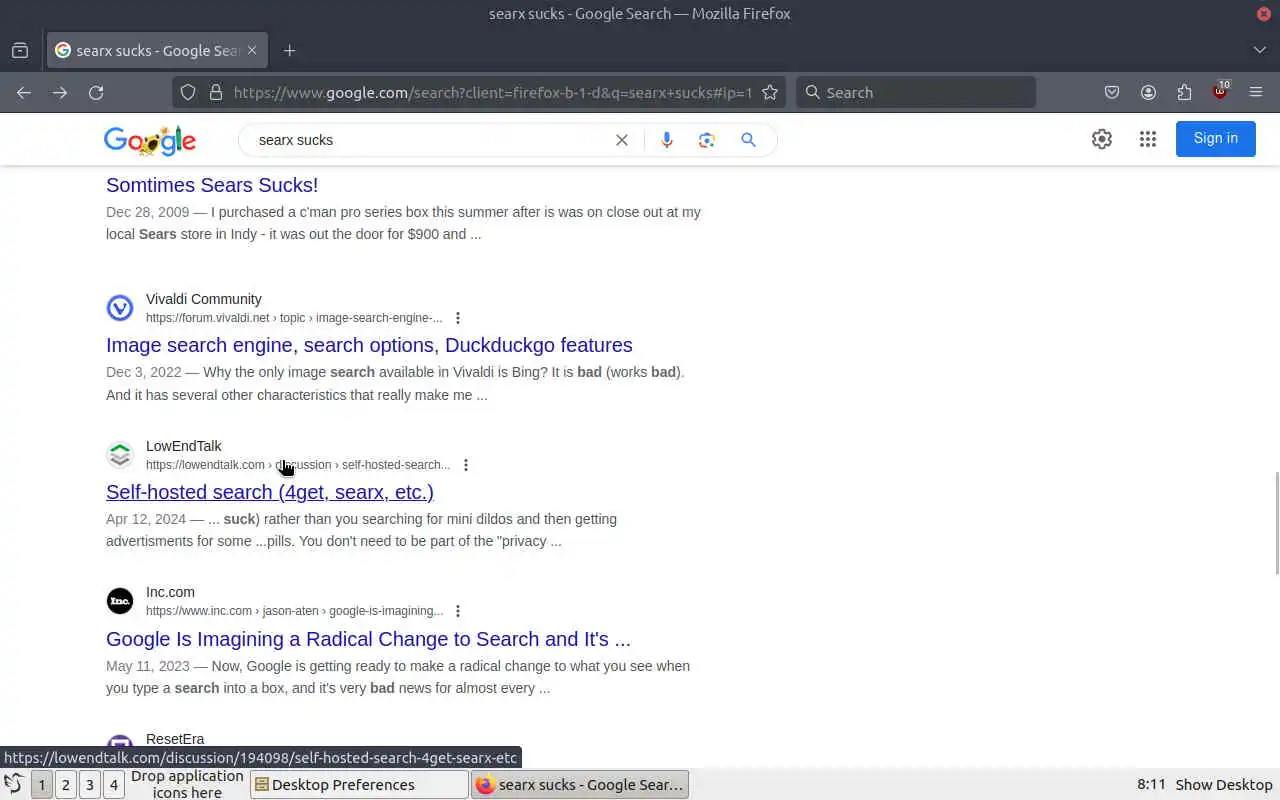Open more options for Inc.com result
Image resolution: width=1280 pixels, height=800 pixels.
(458, 611)
